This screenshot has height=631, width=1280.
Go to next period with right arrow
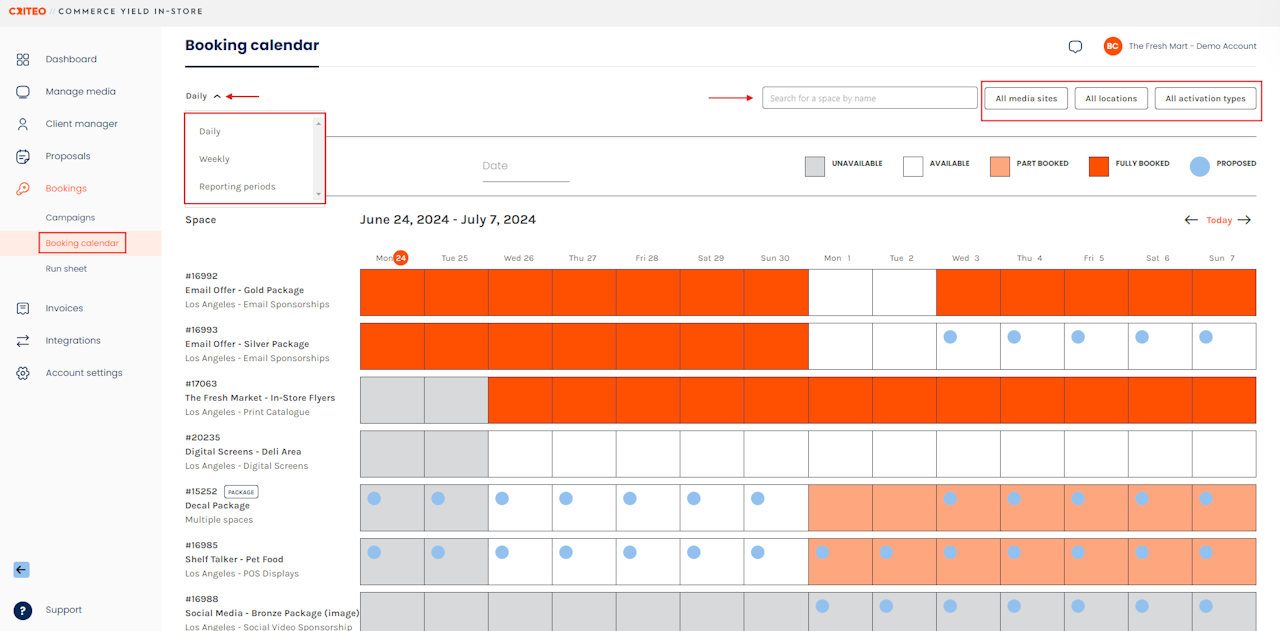[x=1244, y=220]
